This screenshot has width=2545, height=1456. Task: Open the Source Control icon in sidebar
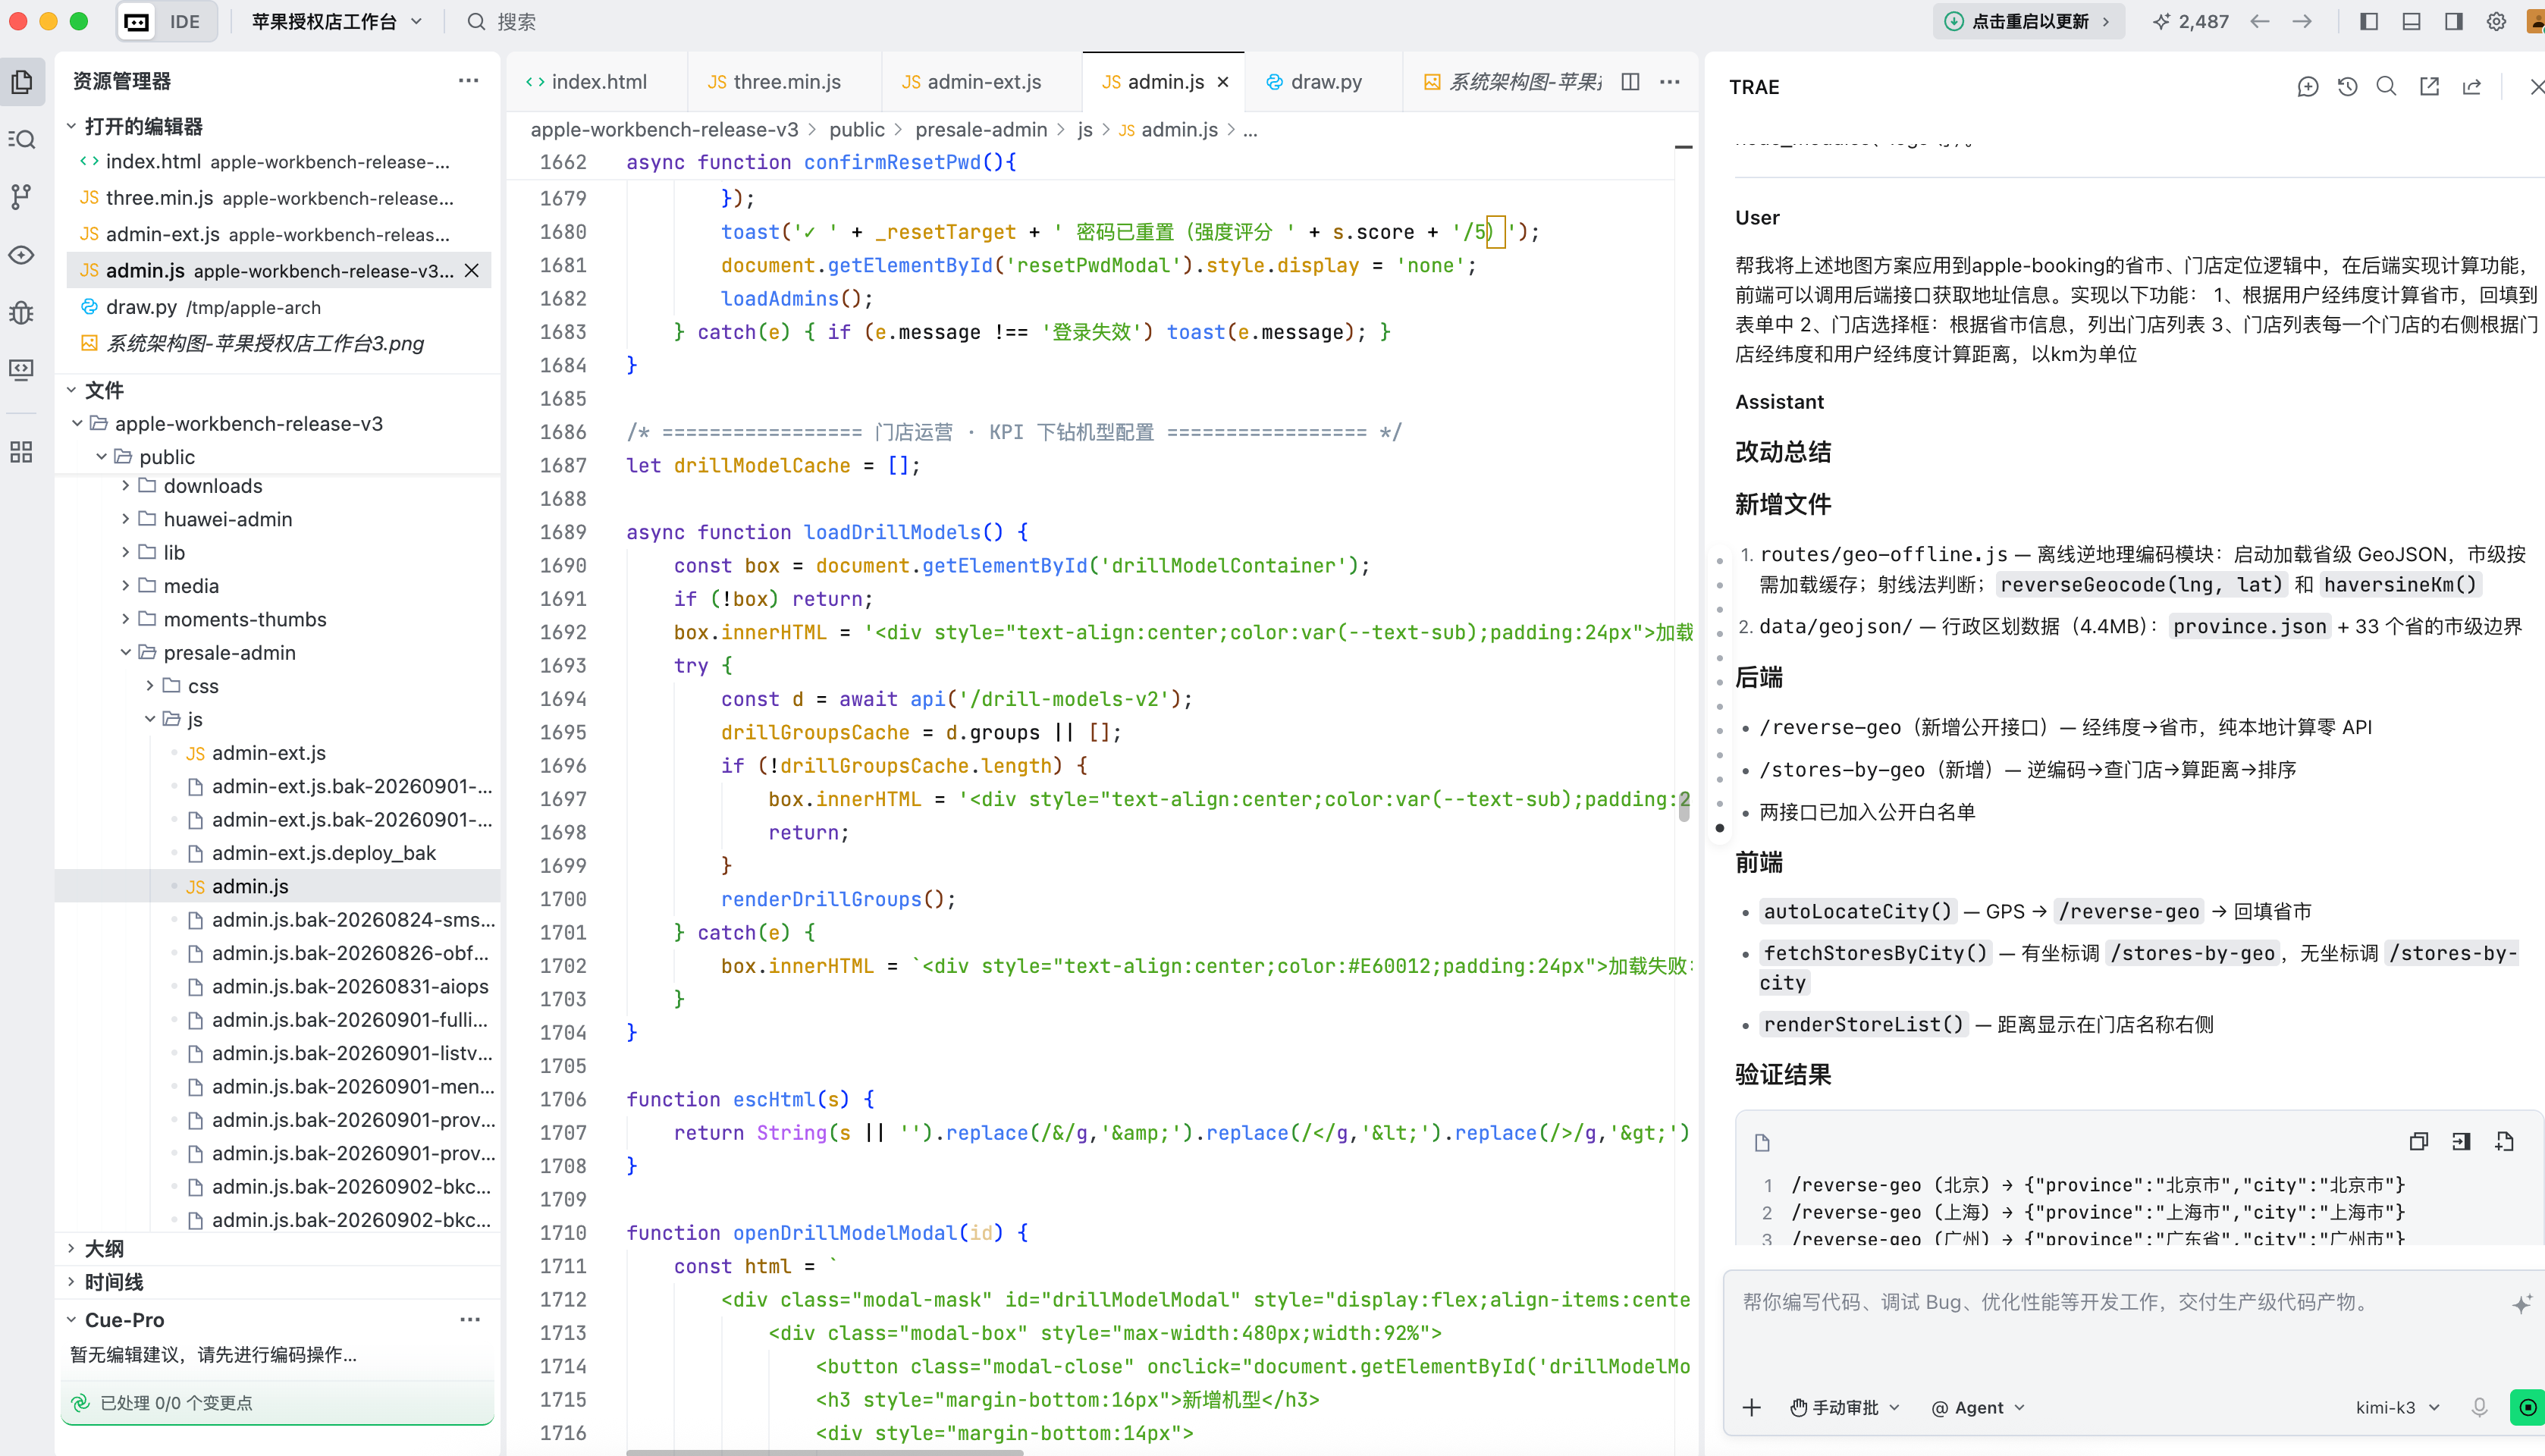click(x=22, y=197)
